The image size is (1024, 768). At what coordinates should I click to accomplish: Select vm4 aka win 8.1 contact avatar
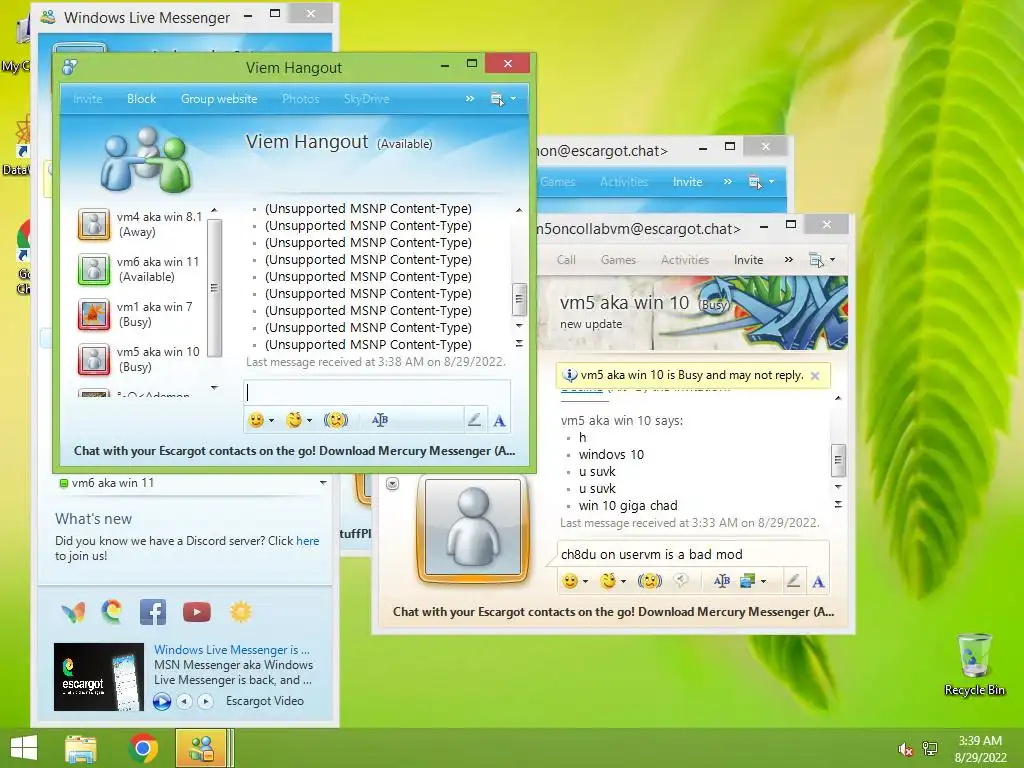click(x=94, y=224)
